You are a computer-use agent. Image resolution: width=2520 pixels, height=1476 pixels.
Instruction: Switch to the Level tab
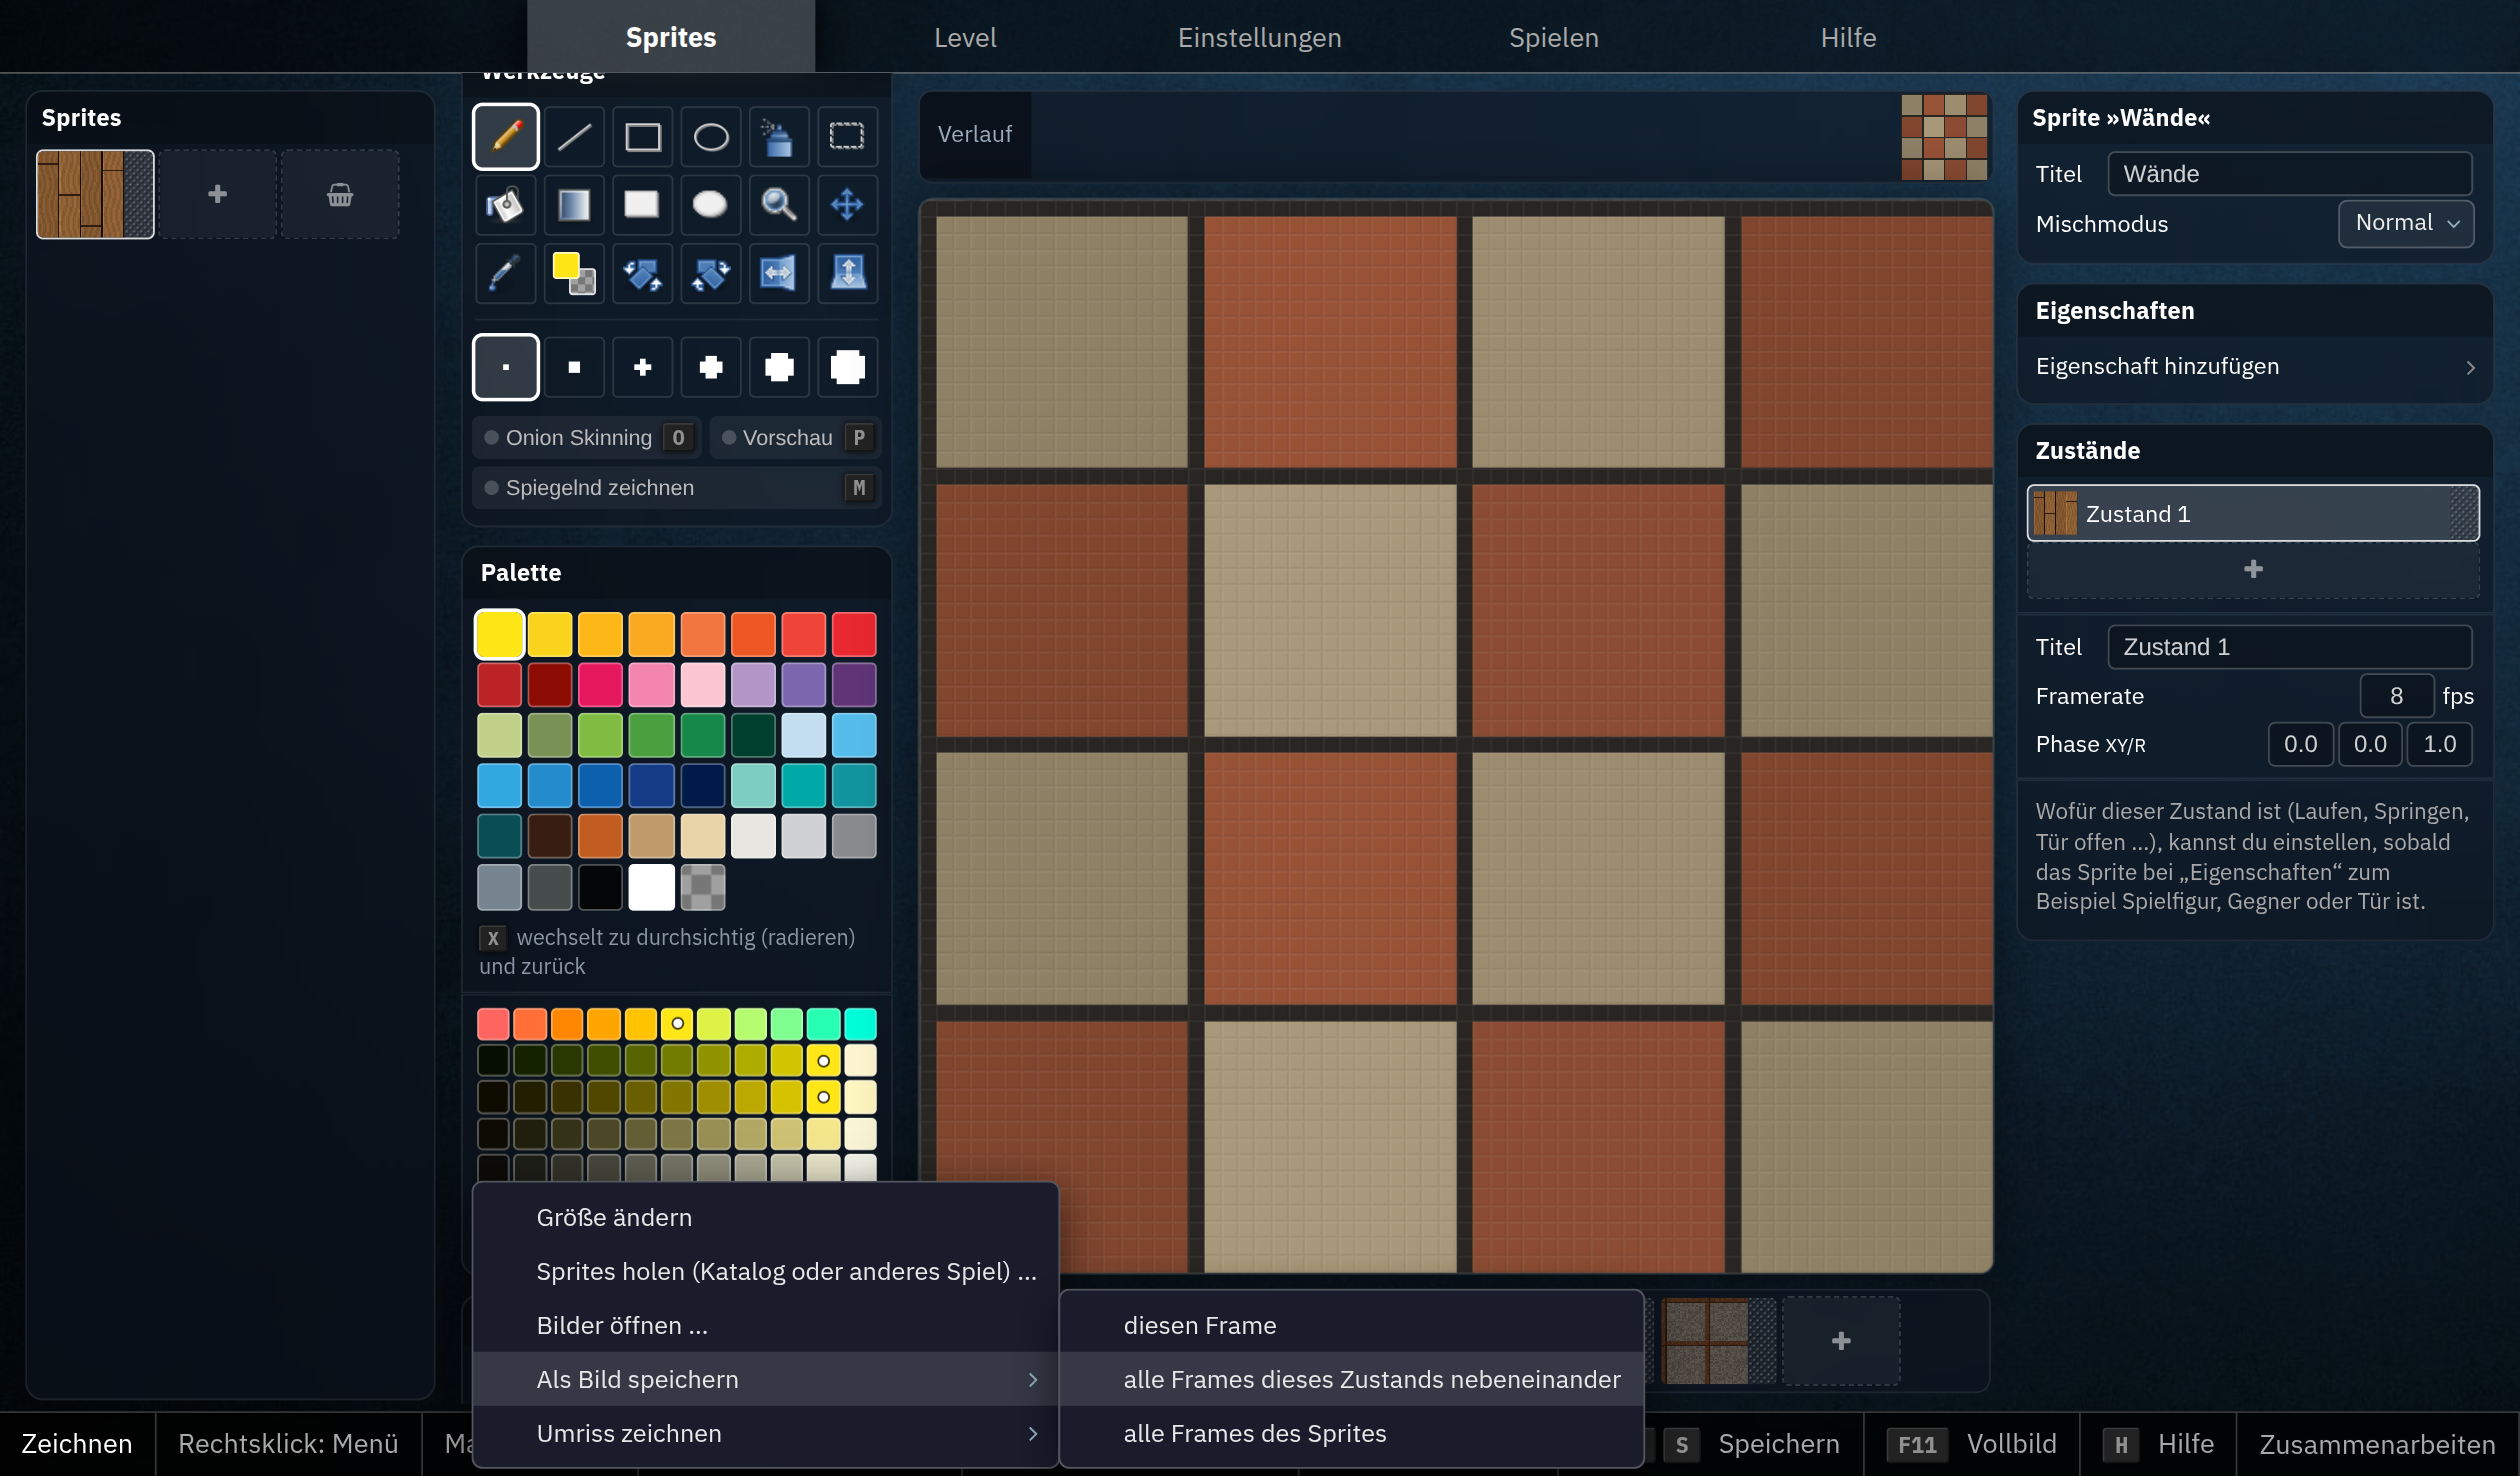tap(965, 37)
